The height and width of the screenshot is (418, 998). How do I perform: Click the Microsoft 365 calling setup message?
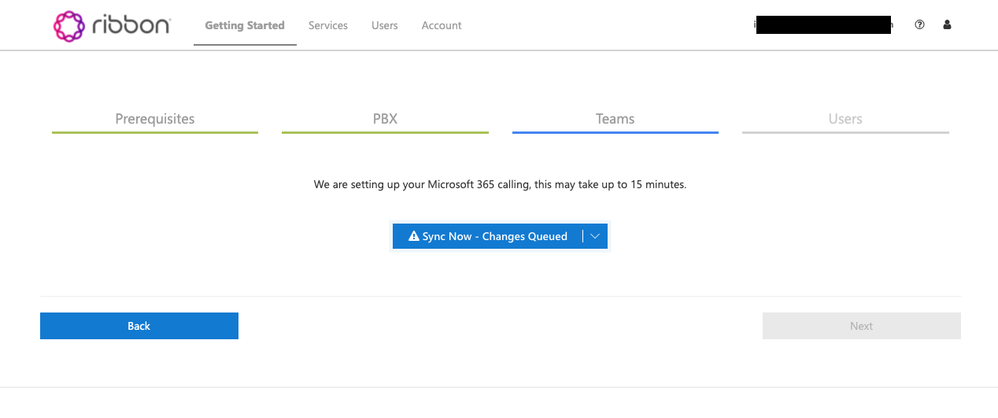500,185
